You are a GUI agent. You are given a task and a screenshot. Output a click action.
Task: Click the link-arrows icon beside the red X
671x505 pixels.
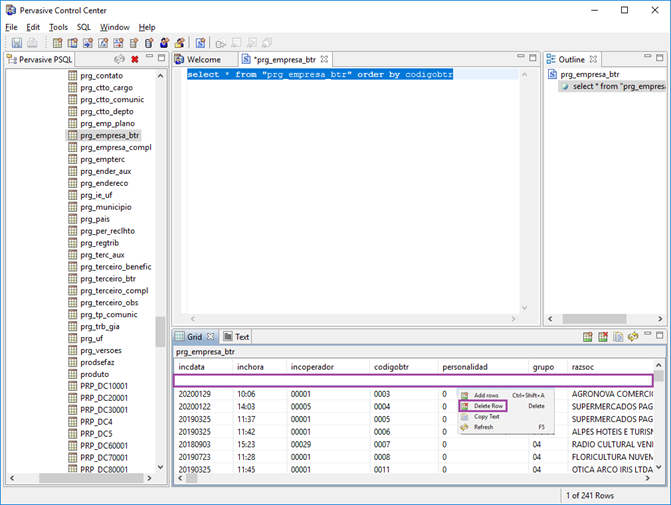[119, 60]
